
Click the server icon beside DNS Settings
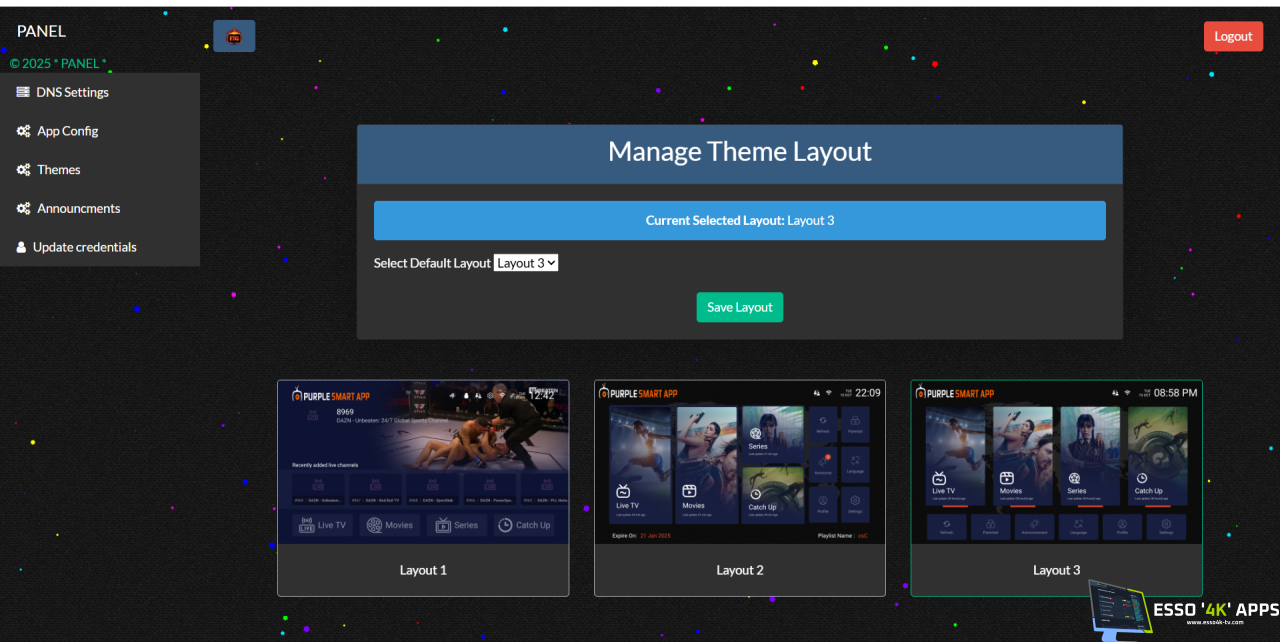point(23,92)
